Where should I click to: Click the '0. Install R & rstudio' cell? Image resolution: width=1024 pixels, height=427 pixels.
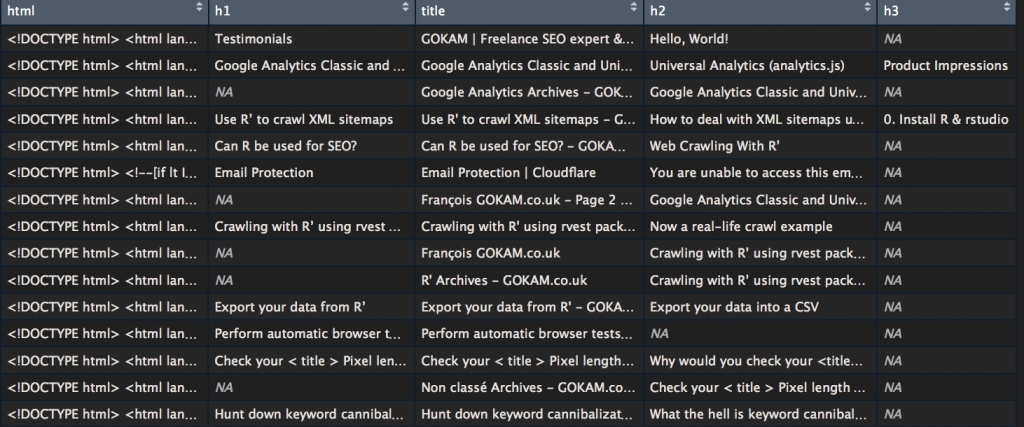point(945,119)
